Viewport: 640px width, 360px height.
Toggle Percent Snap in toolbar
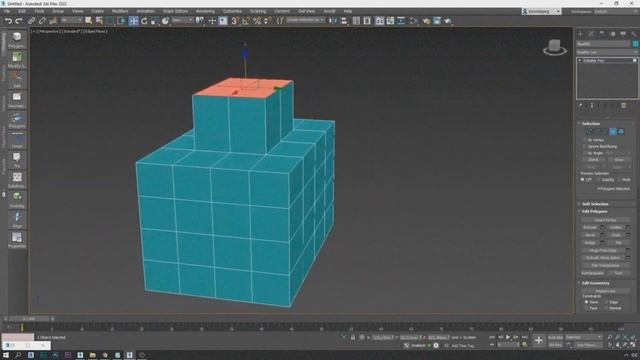[257, 20]
